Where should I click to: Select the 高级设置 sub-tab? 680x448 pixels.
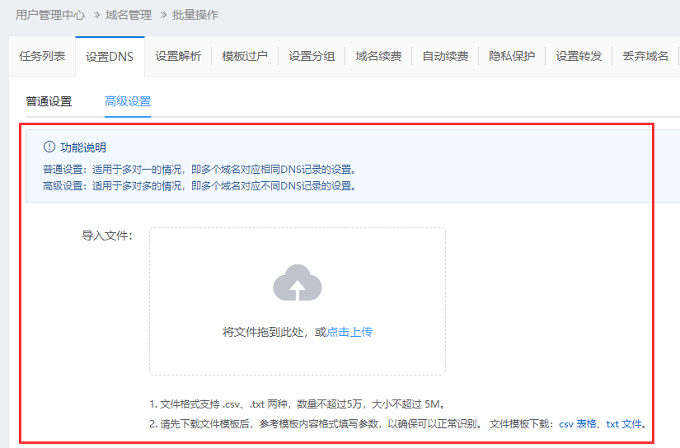coord(127,101)
